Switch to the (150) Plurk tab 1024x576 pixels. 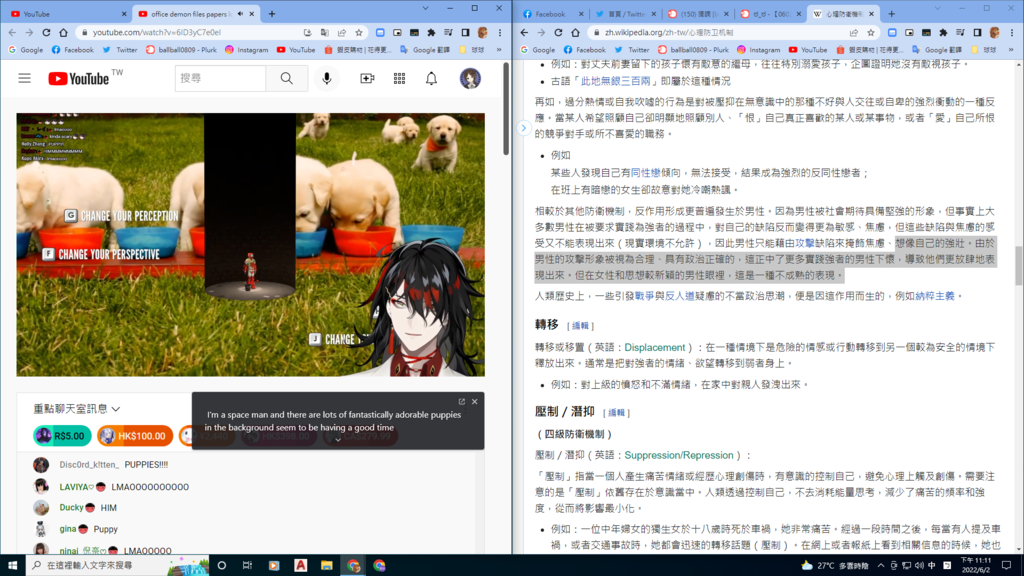point(697,14)
